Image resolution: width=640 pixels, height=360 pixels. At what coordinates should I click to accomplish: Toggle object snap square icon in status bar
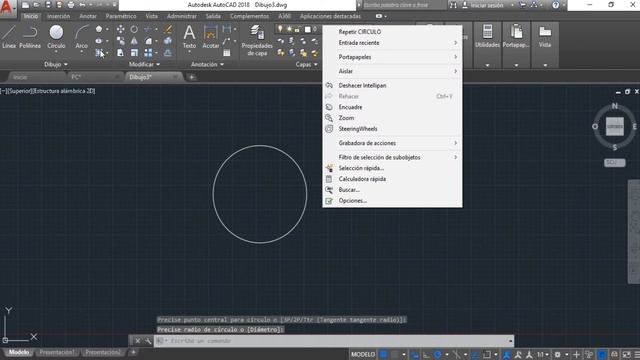point(487,354)
